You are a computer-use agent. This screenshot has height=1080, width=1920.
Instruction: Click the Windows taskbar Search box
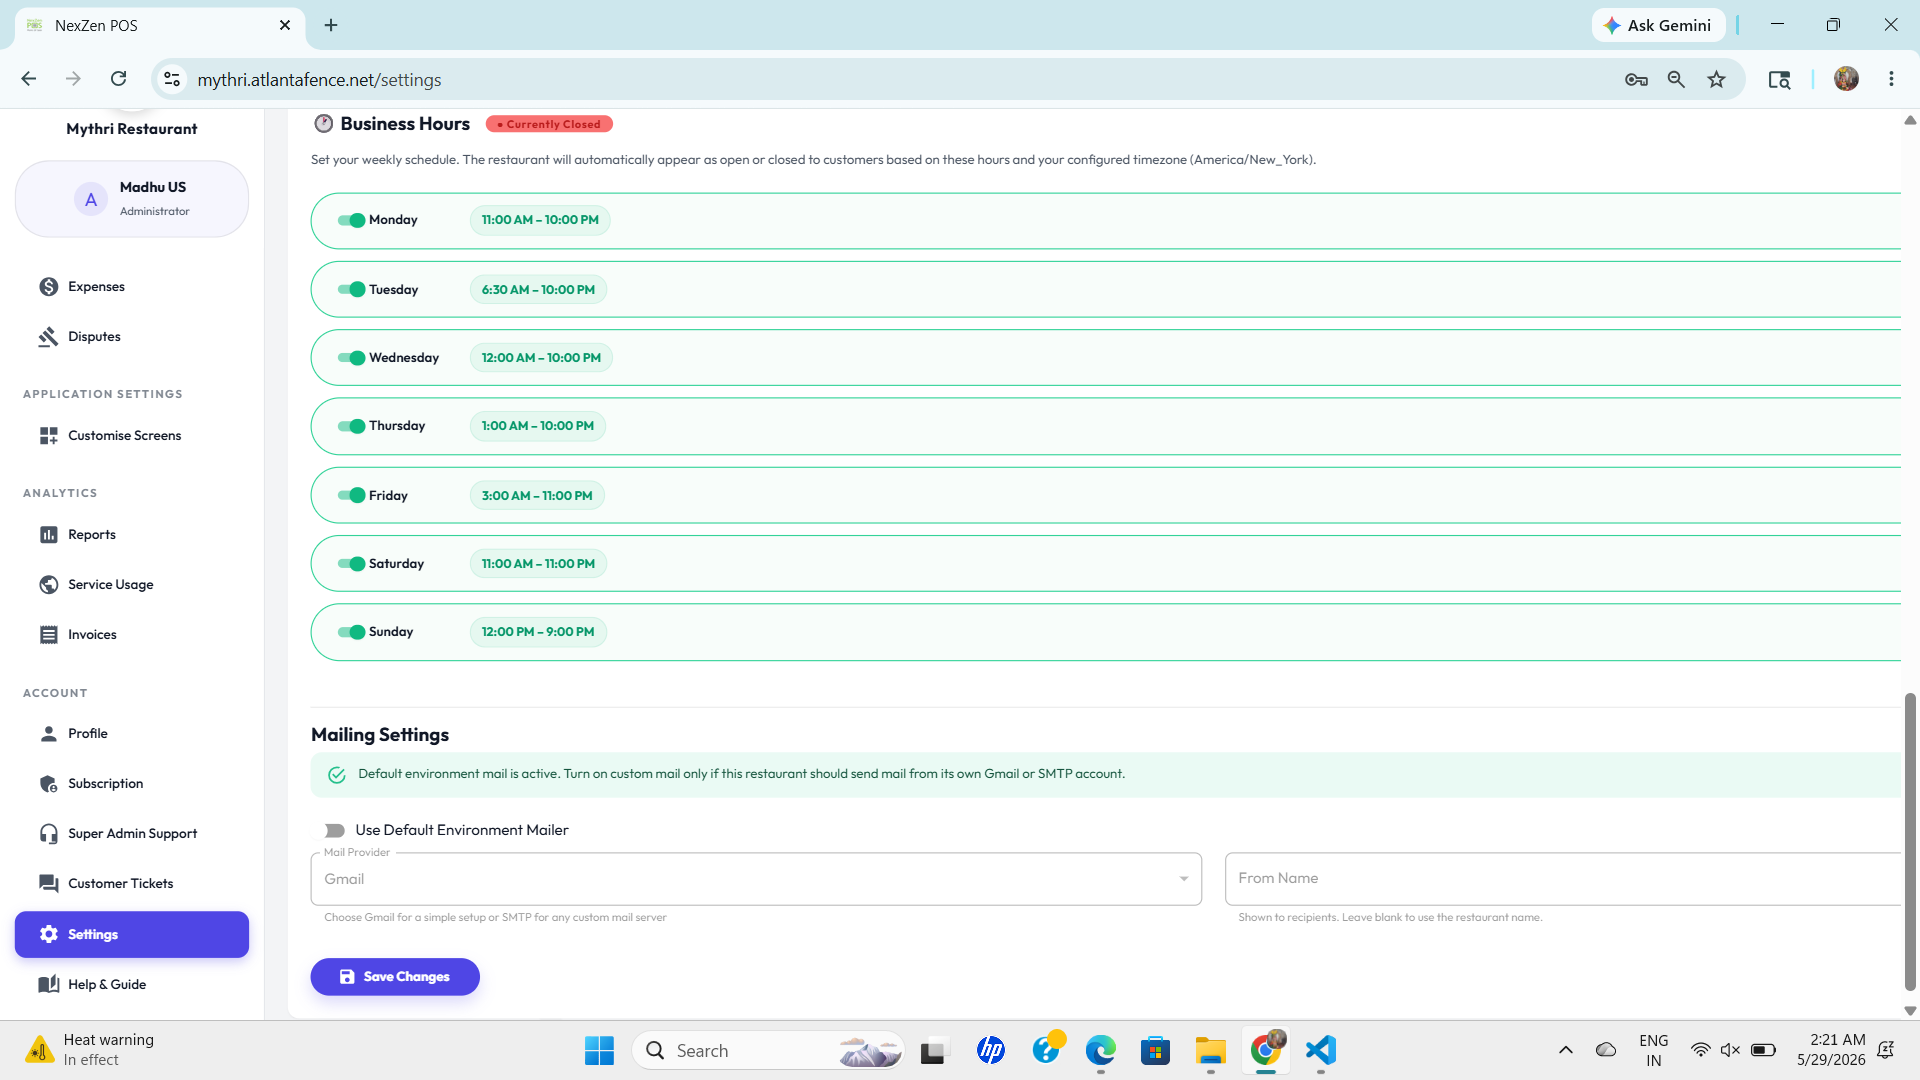(768, 1050)
